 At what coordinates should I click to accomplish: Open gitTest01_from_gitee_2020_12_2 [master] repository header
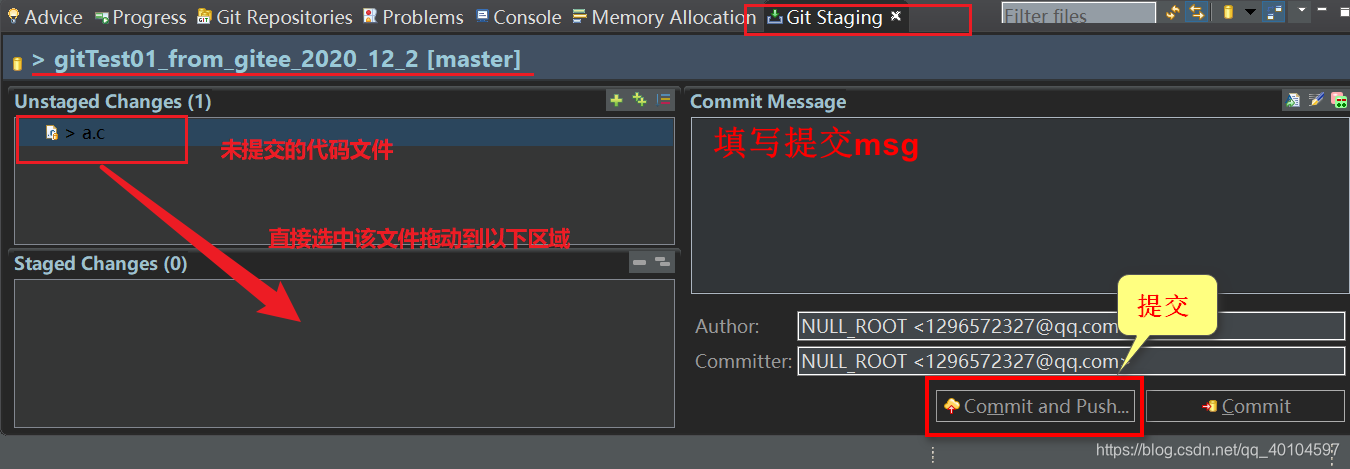coord(286,60)
